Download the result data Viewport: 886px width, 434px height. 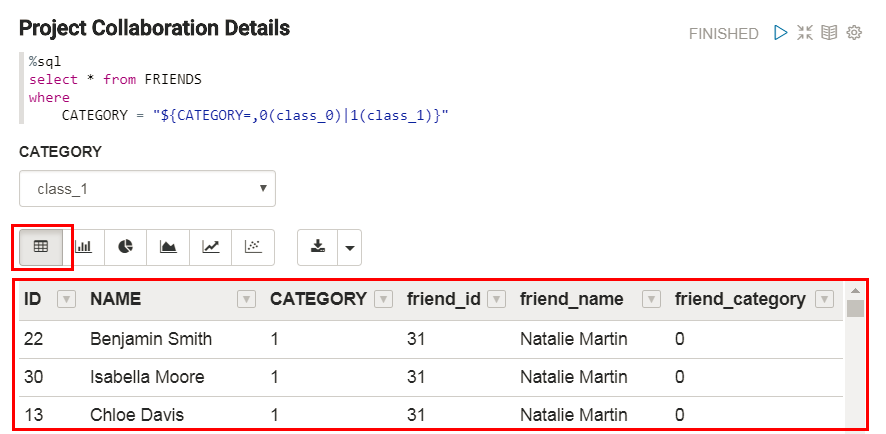point(318,246)
